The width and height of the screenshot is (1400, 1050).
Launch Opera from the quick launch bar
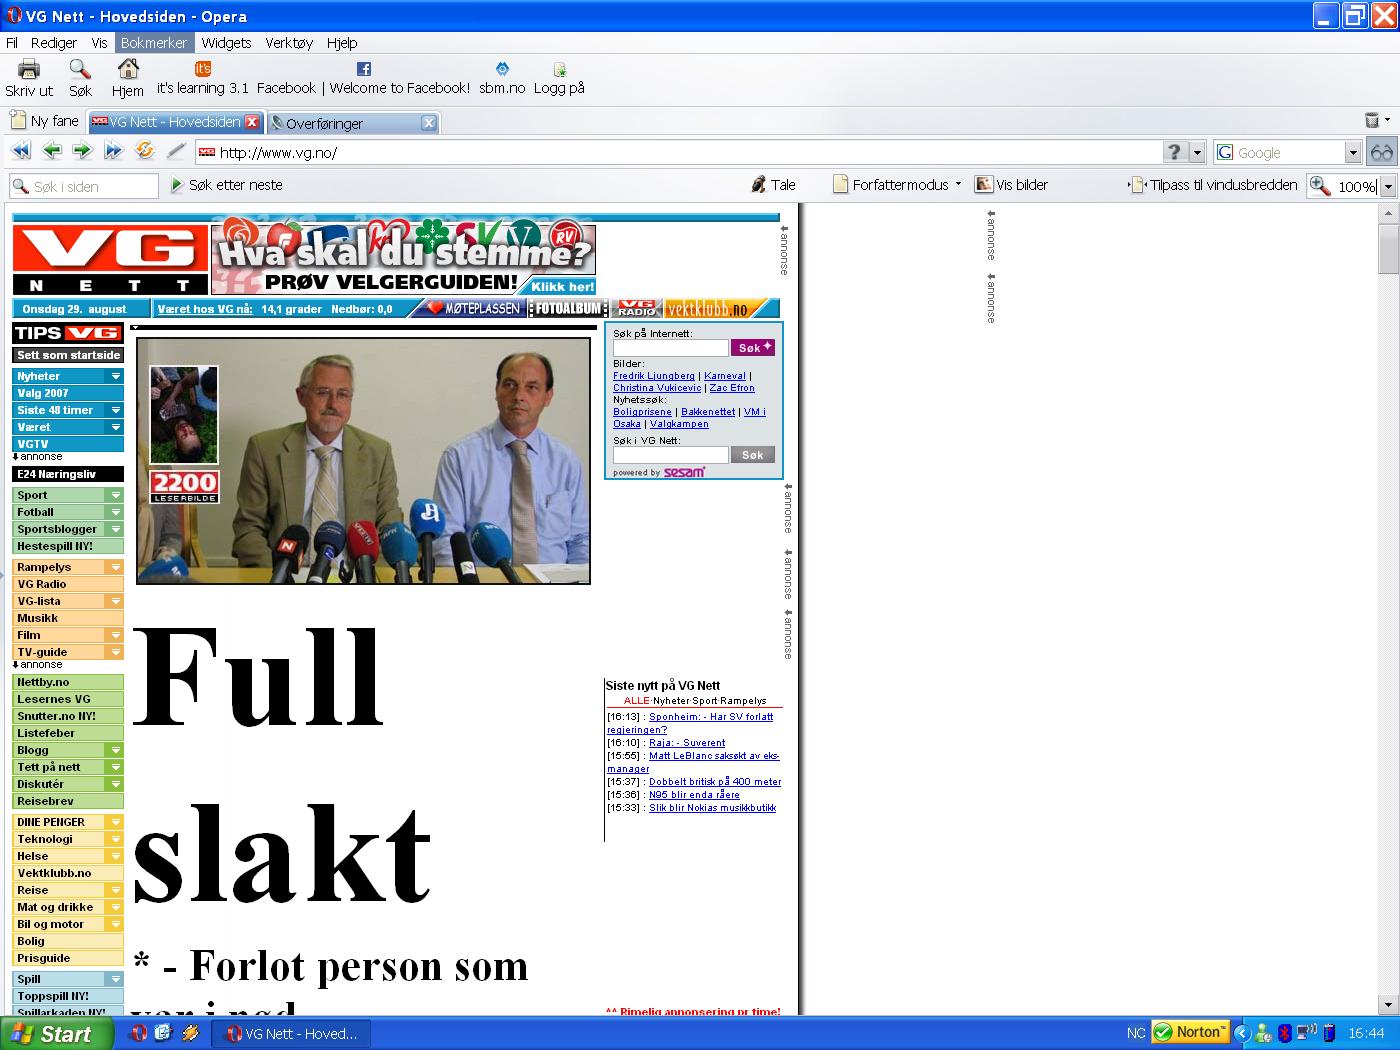(139, 1033)
